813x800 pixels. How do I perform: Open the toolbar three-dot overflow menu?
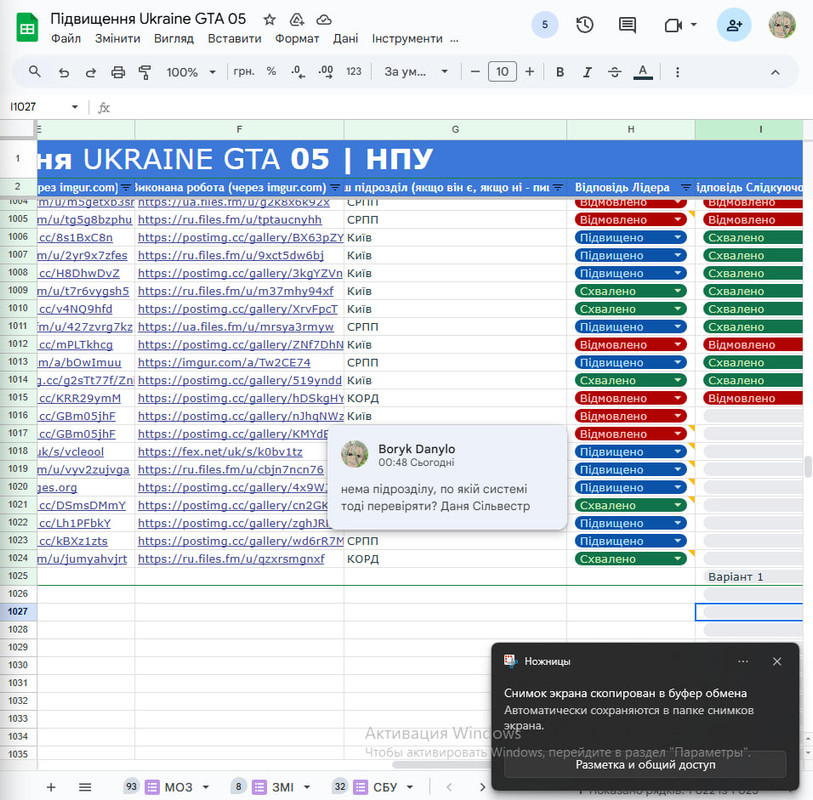(677, 72)
